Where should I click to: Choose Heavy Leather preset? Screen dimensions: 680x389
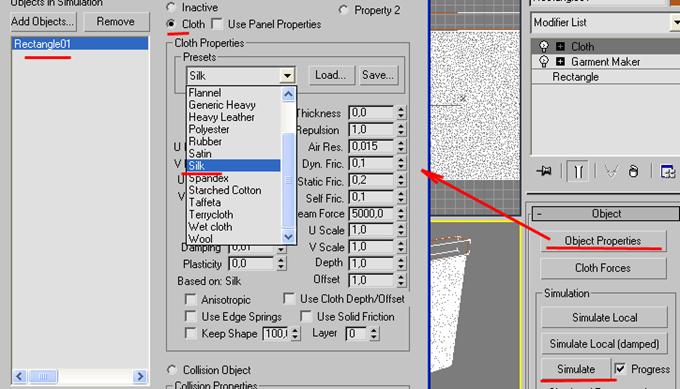tap(233, 117)
